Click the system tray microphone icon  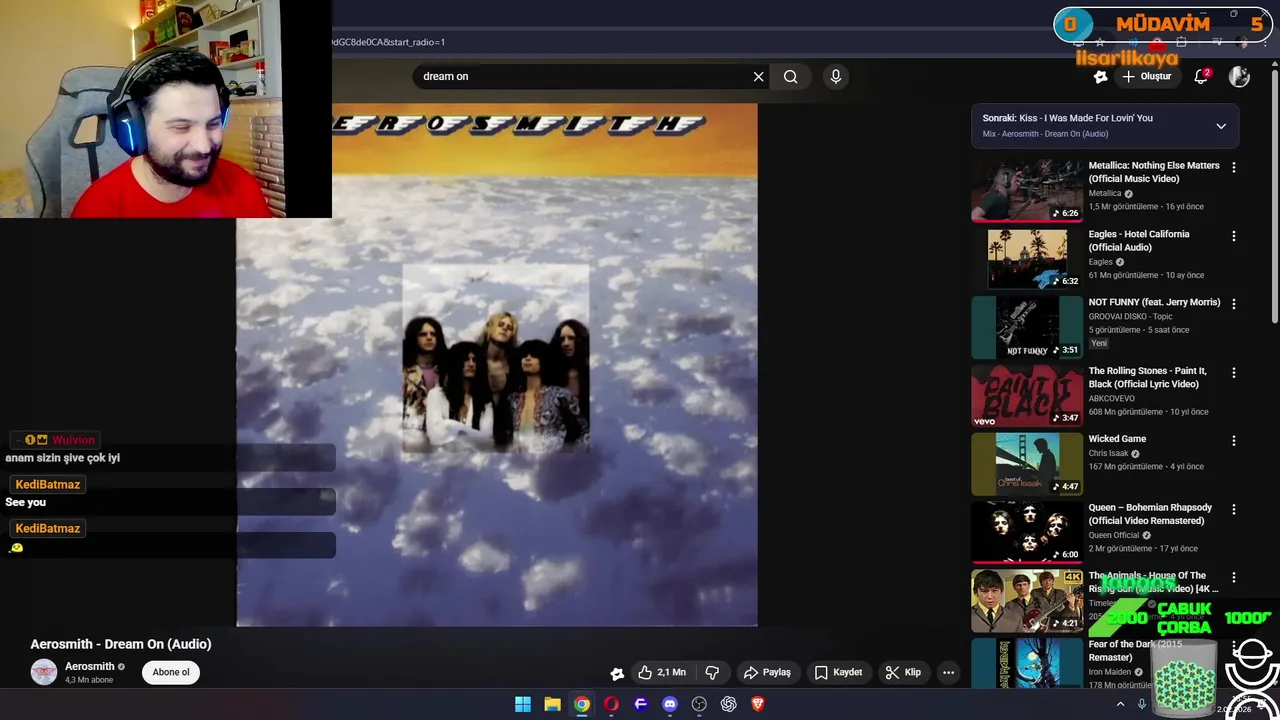[x=1141, y=704]
